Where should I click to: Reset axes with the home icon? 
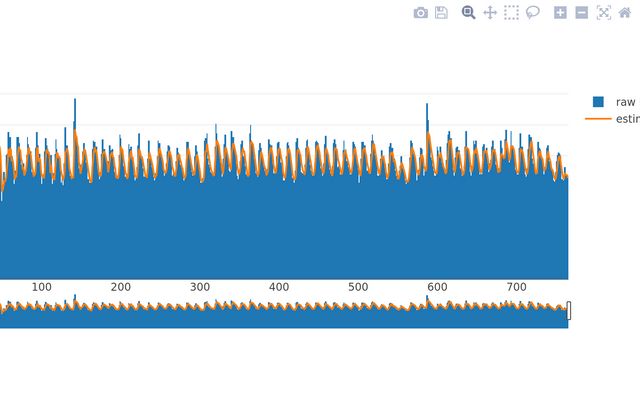pos(625,13)
